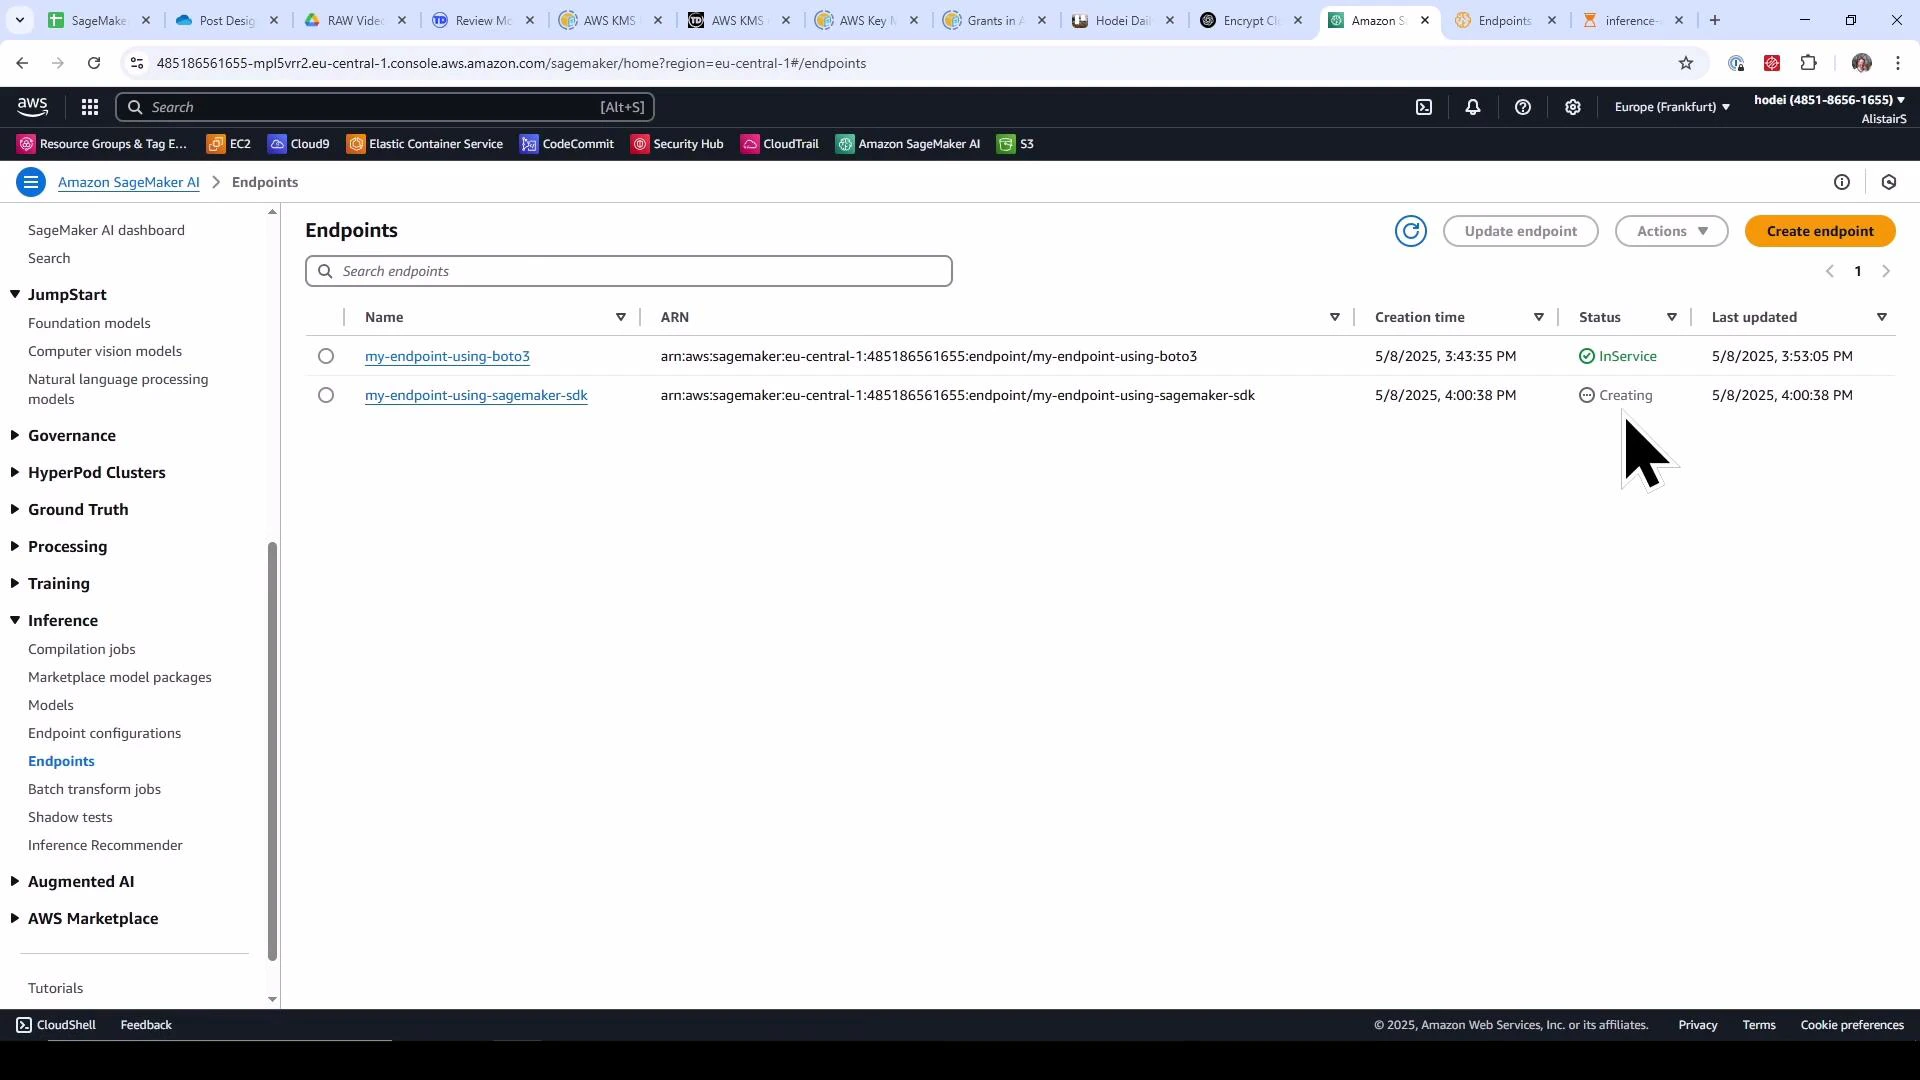The image size is (1920, 1080).
Task: Open Security Hub favorite shortcut
Action: tap(678, 144)
